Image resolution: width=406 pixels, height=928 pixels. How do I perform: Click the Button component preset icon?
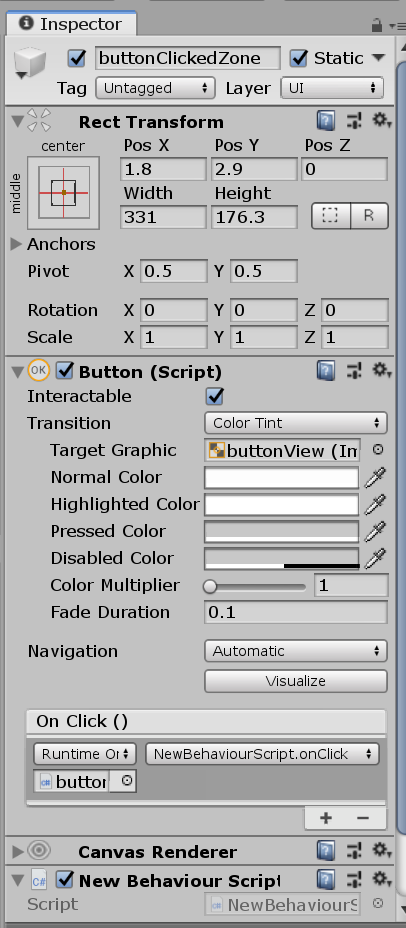pyautogui.click(x=355, y=371)
